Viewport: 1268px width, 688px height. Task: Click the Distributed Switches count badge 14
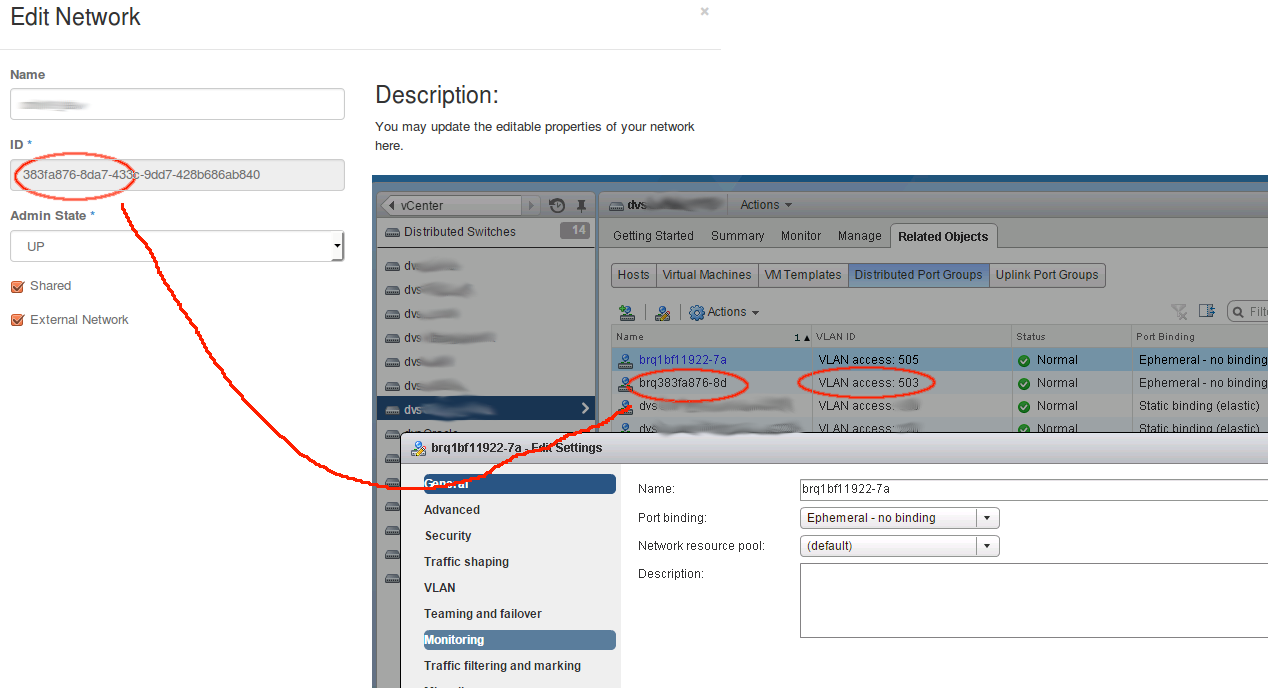574,231
